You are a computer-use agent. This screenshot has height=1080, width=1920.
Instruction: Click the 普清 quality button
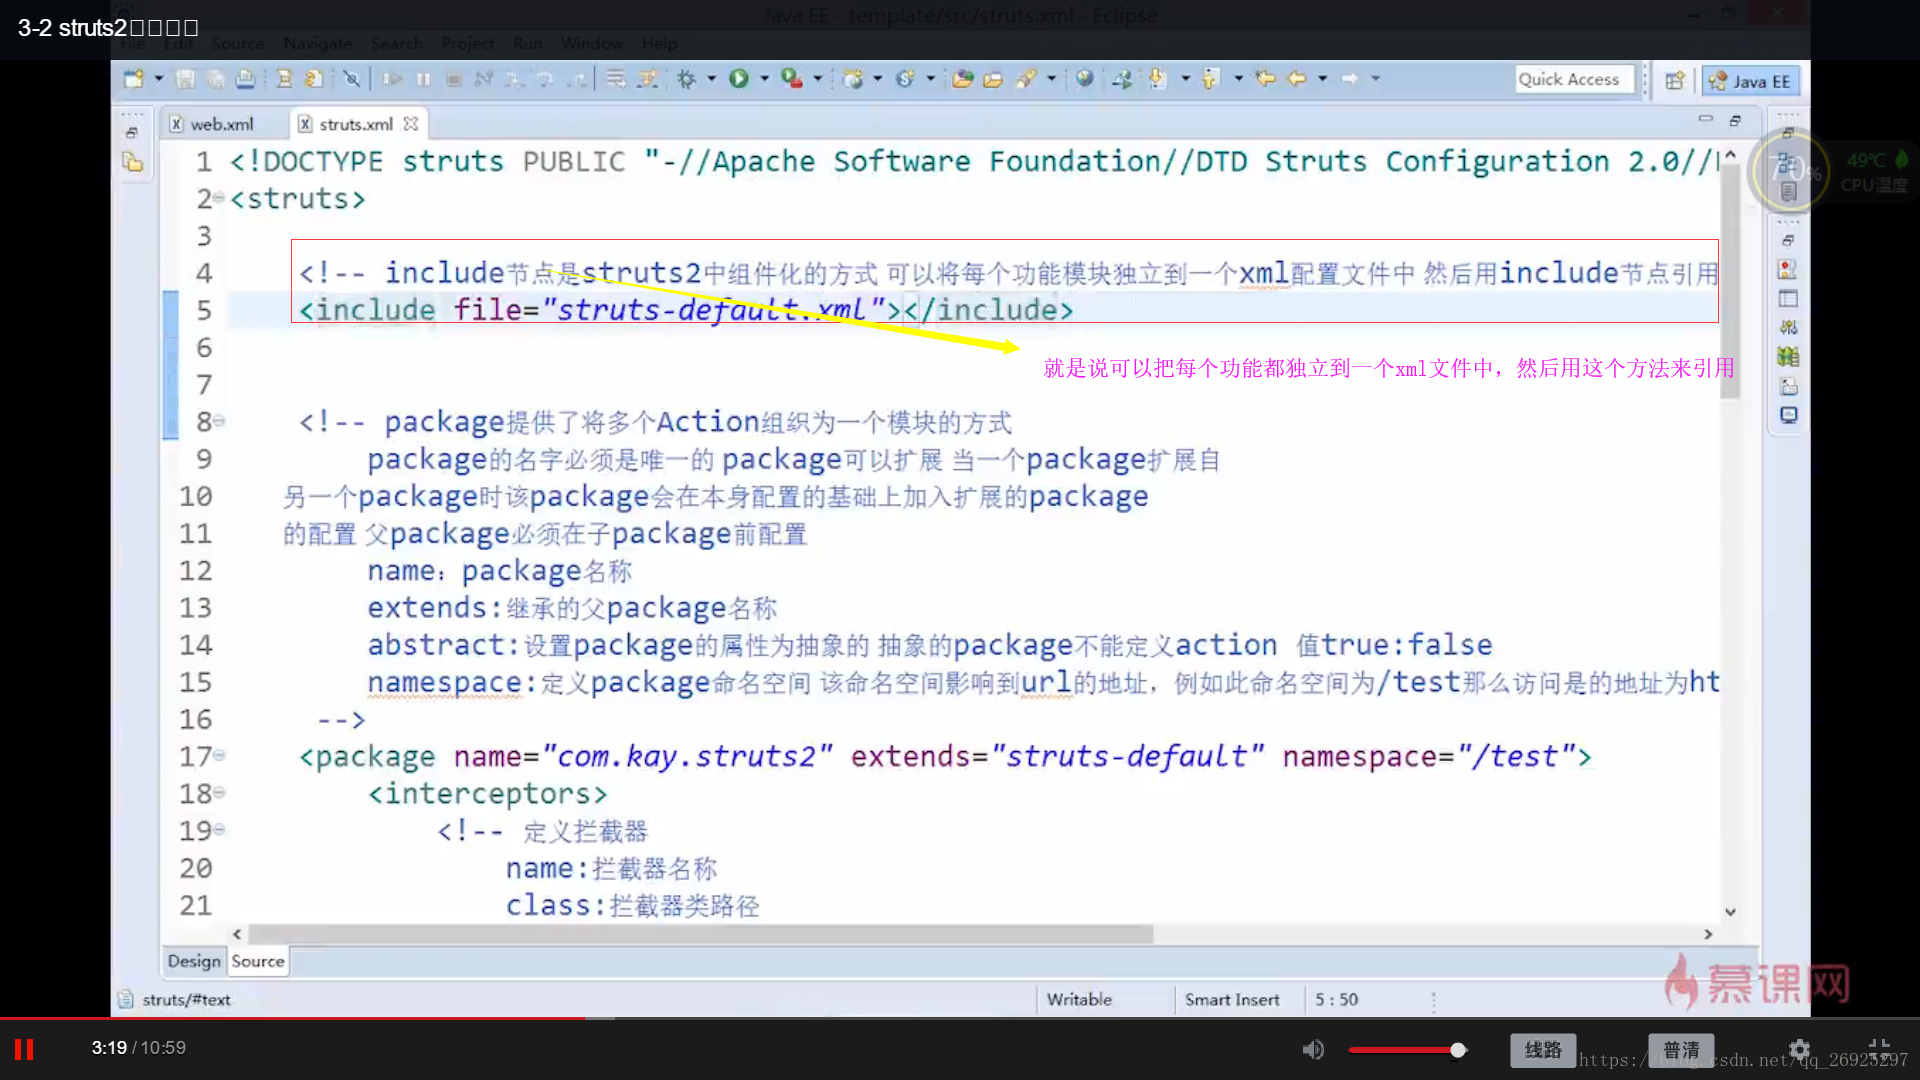[1681, 1050]
